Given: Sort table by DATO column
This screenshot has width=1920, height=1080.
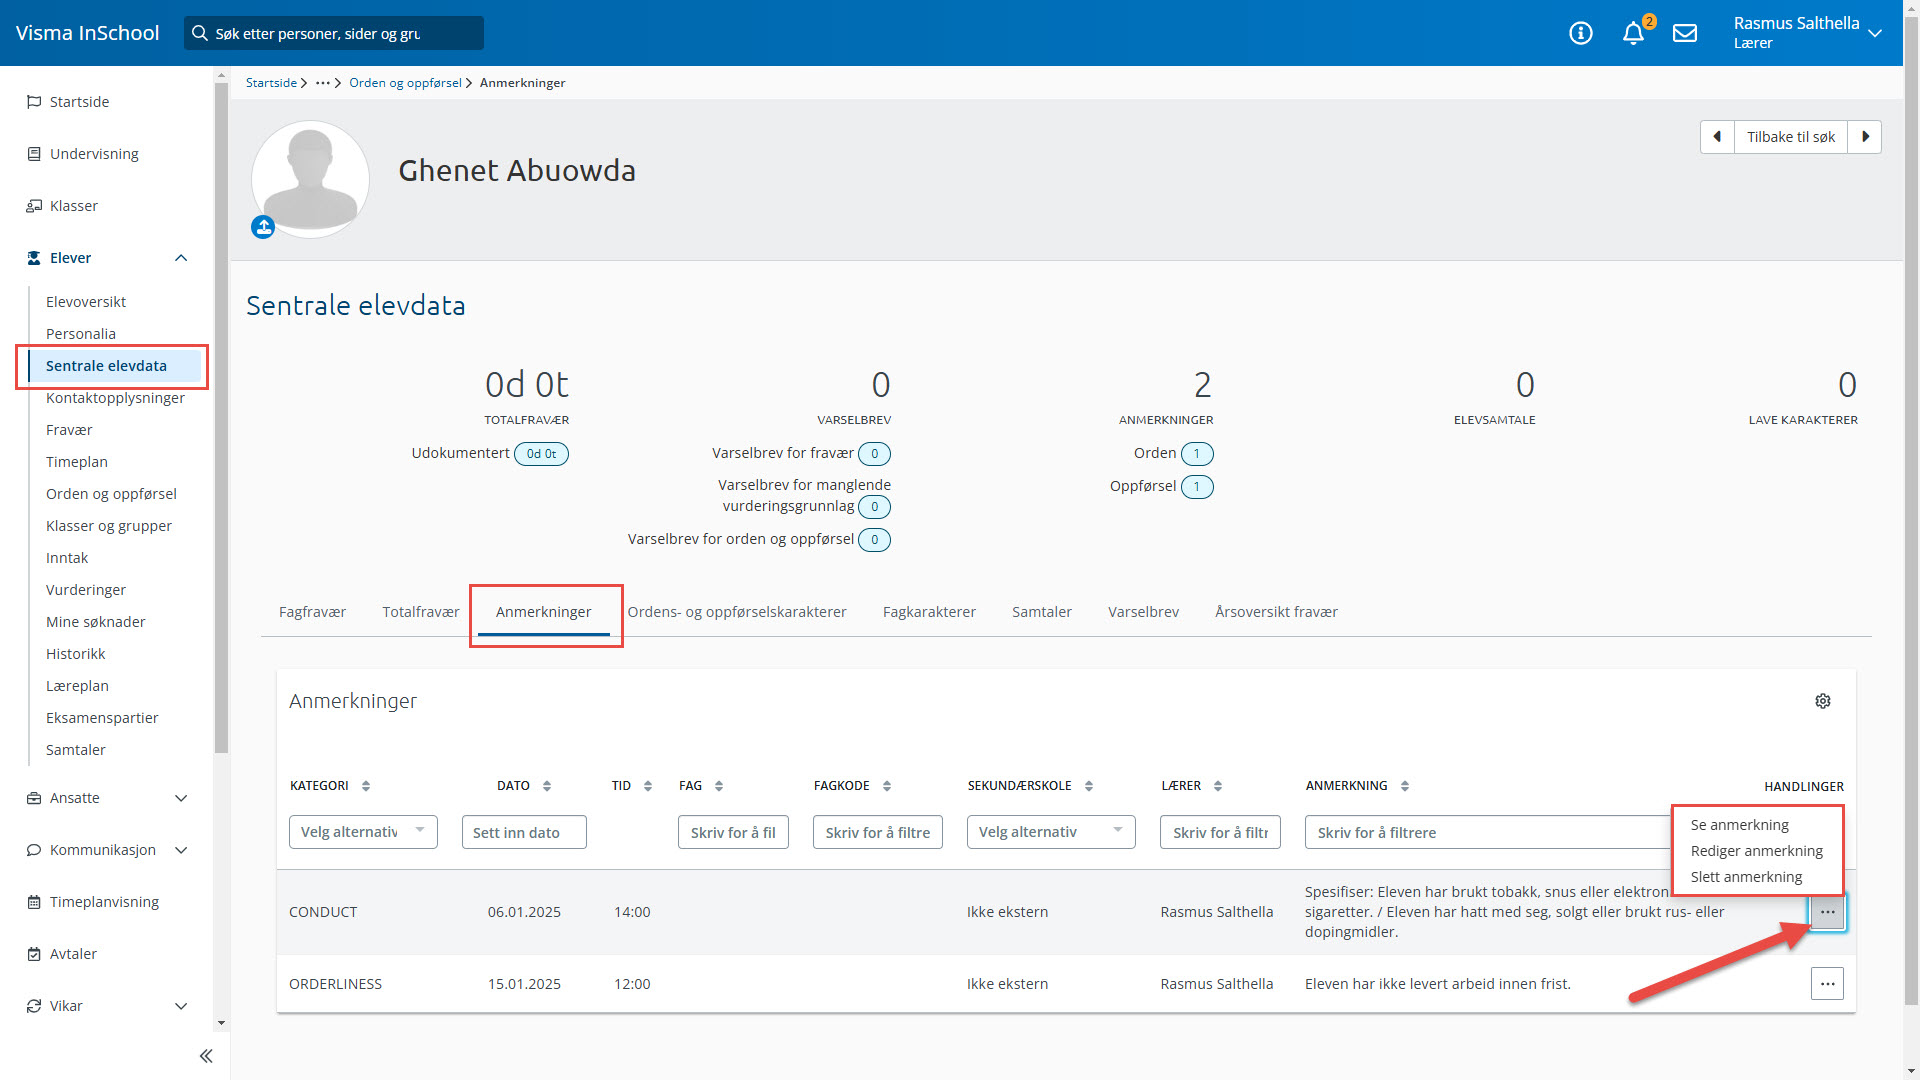Looking at the screenshot, I should (x=547, y=786).
